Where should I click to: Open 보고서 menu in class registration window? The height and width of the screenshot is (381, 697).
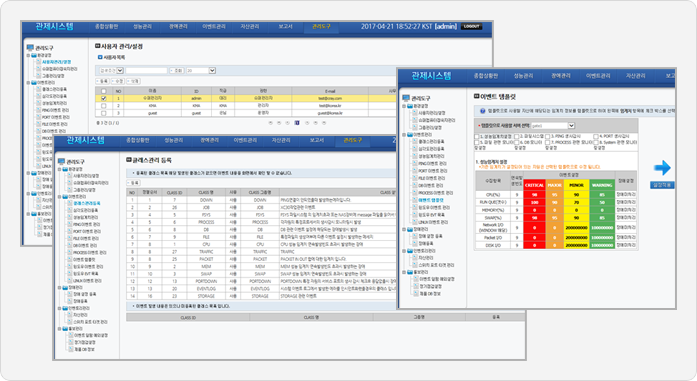317,140
